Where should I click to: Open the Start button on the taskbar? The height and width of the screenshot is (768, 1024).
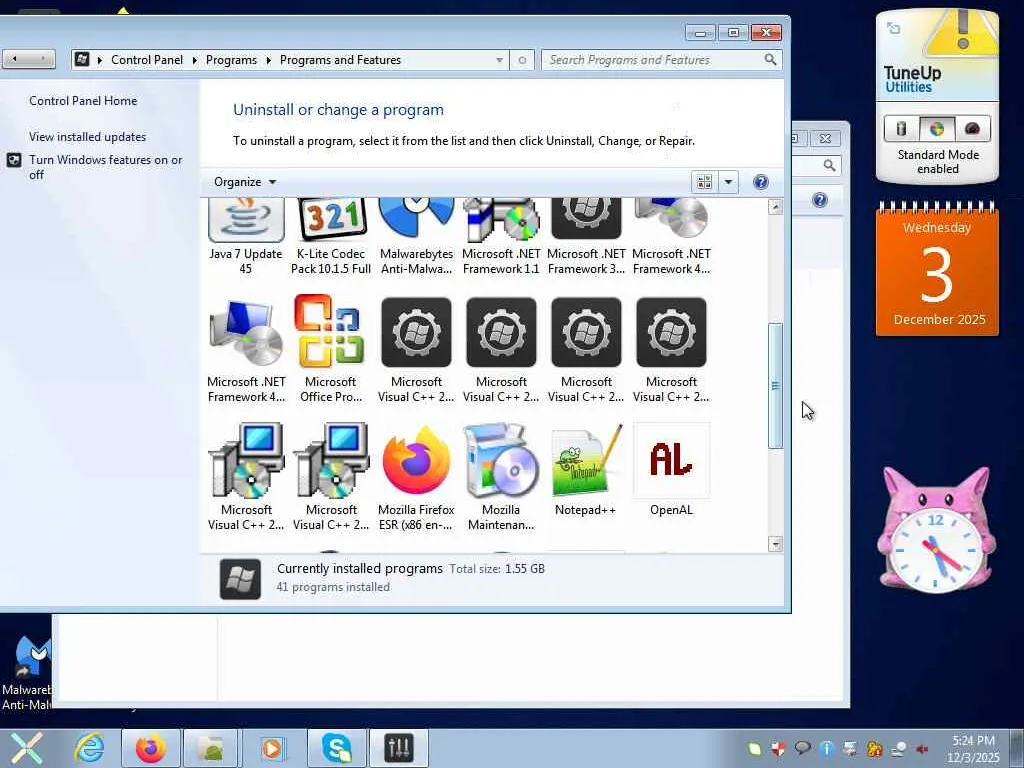[x=26, y=748]
